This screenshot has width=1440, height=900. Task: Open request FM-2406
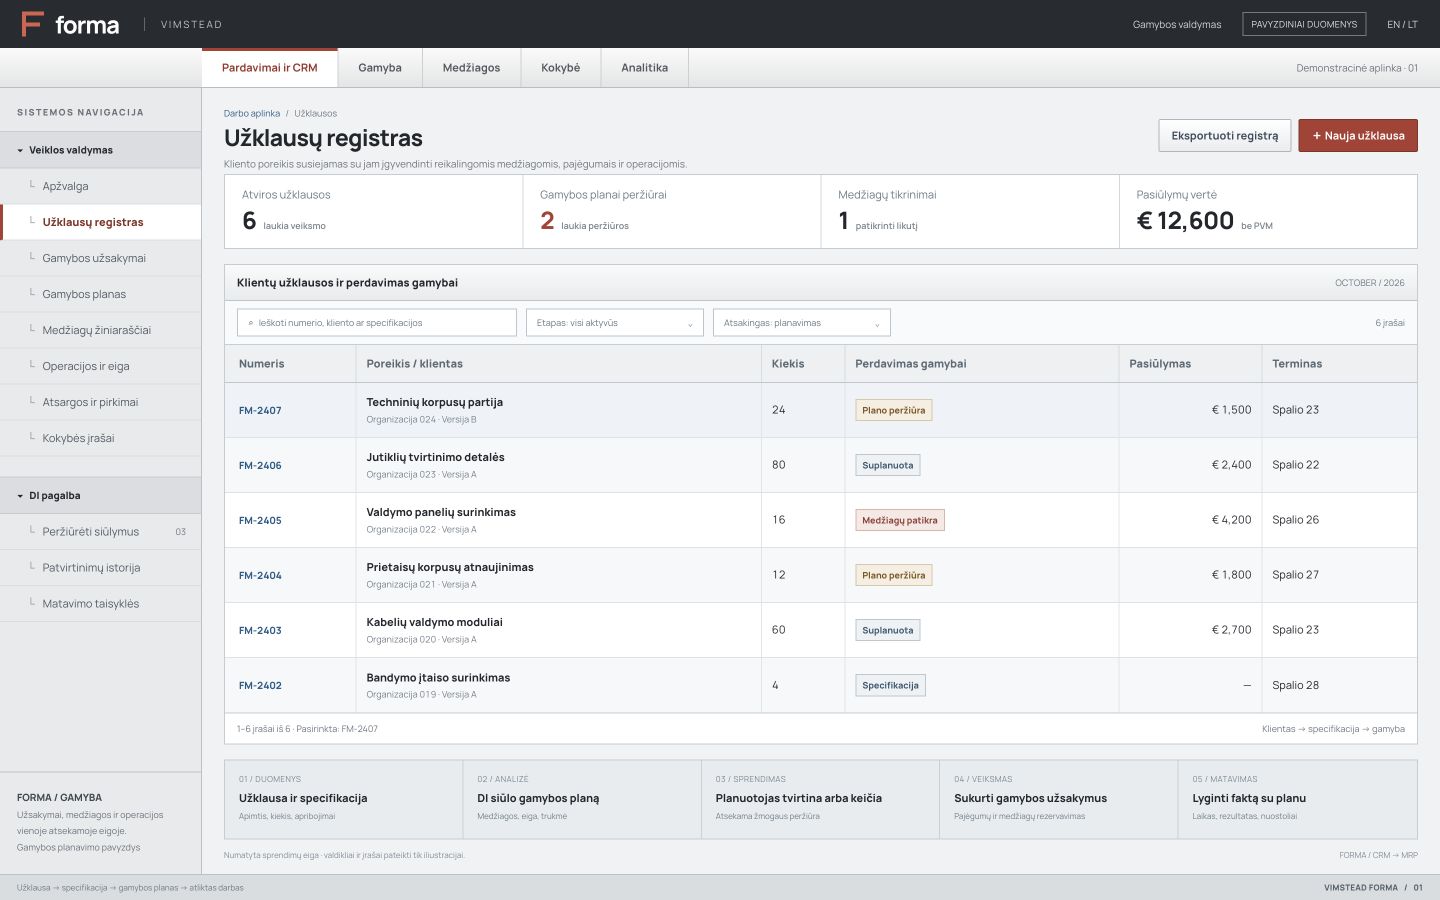tap(260, 466)
